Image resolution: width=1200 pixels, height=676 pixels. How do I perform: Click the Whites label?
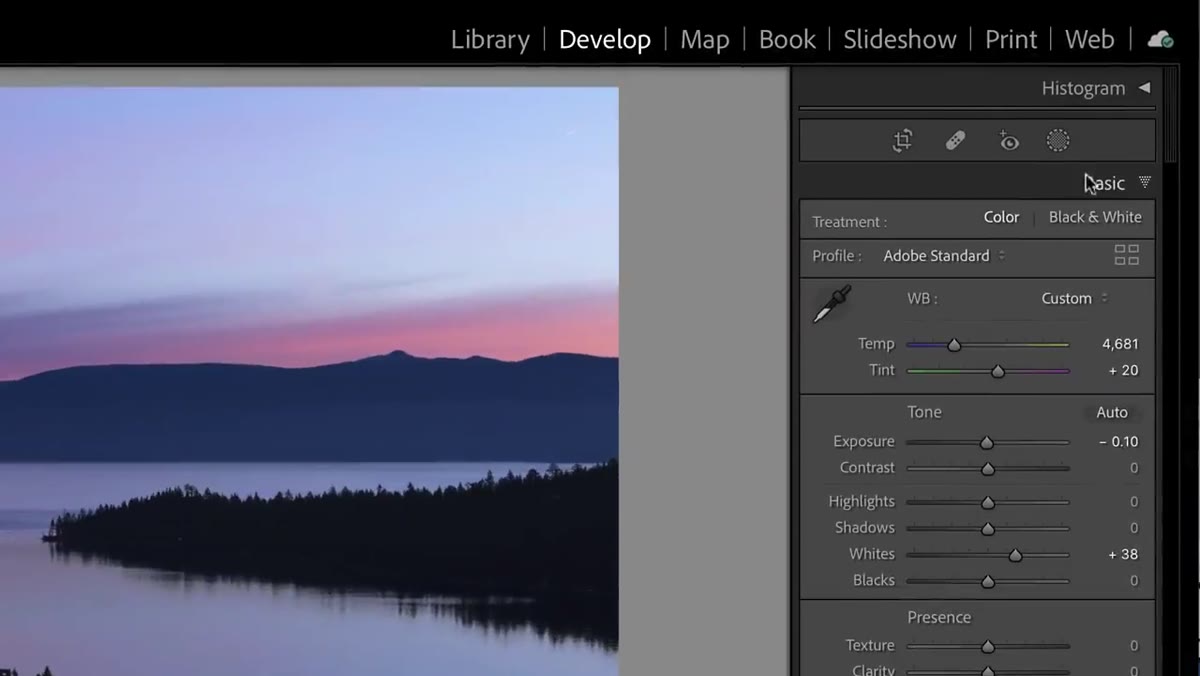[872, 554]
